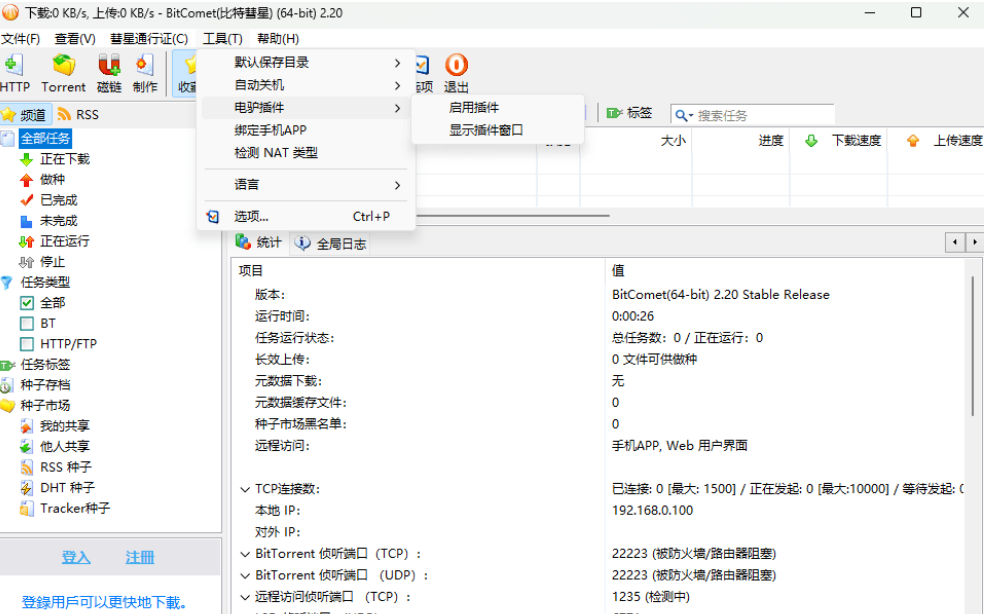The image size is (984, 614).
Task: Uncheck the 全部 task type checkbox
Action: [27, 303]
